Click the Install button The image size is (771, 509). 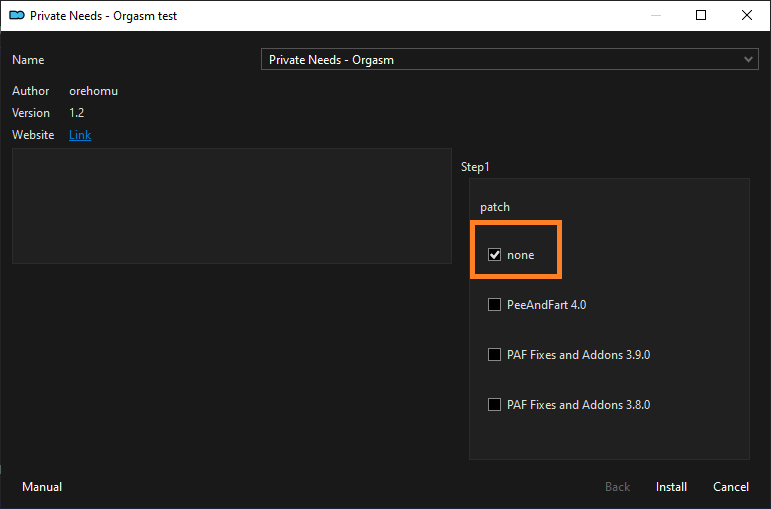tap(671, 487)
